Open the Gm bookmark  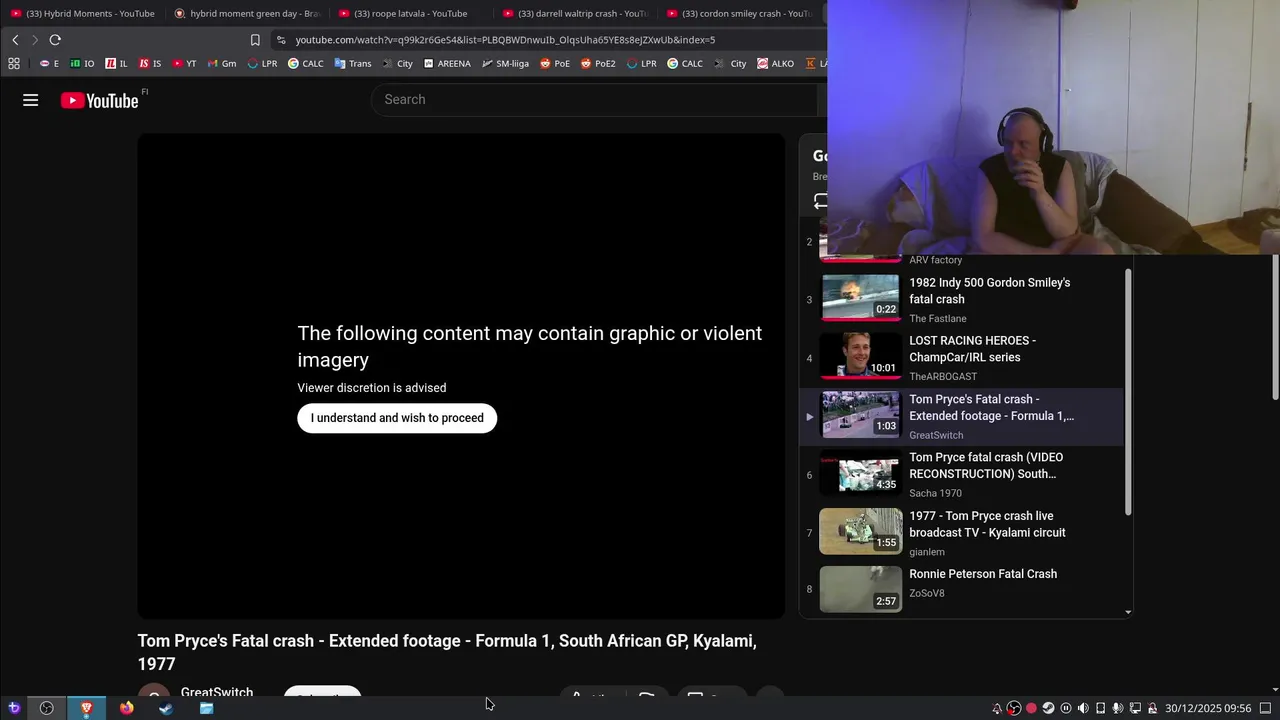click(222, 63)
